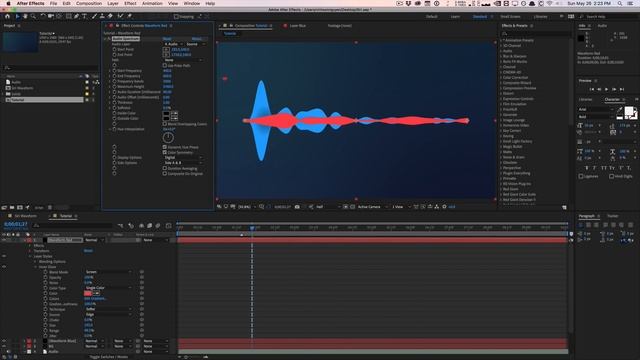
Task: Click the Outside Color eyedropper
Action: (x=174, y=118)
